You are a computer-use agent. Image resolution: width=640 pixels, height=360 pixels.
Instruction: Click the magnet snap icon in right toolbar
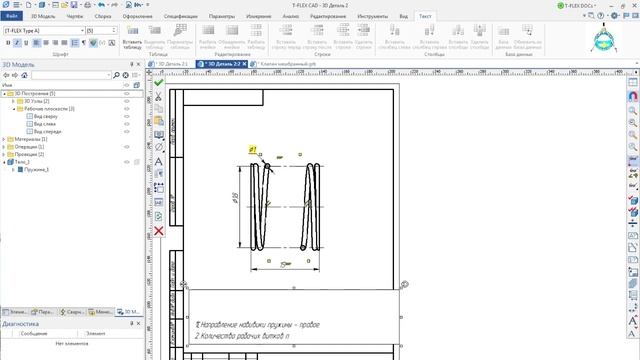633,96
